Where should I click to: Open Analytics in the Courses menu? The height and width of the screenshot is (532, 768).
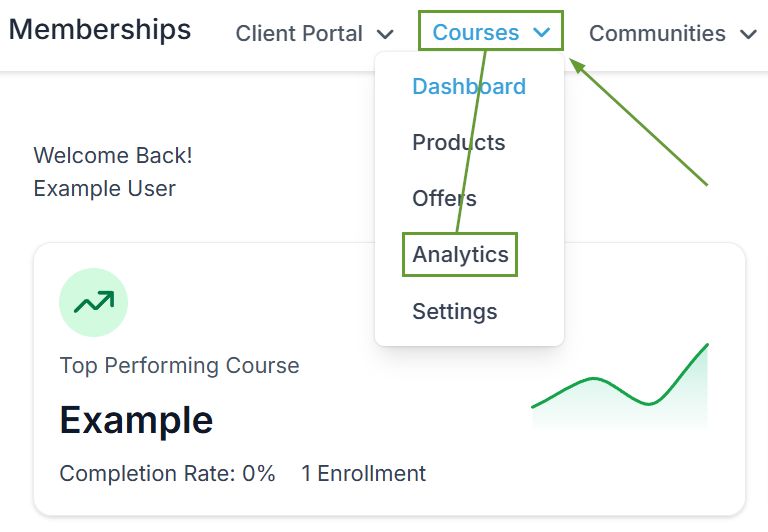point(460,254)
